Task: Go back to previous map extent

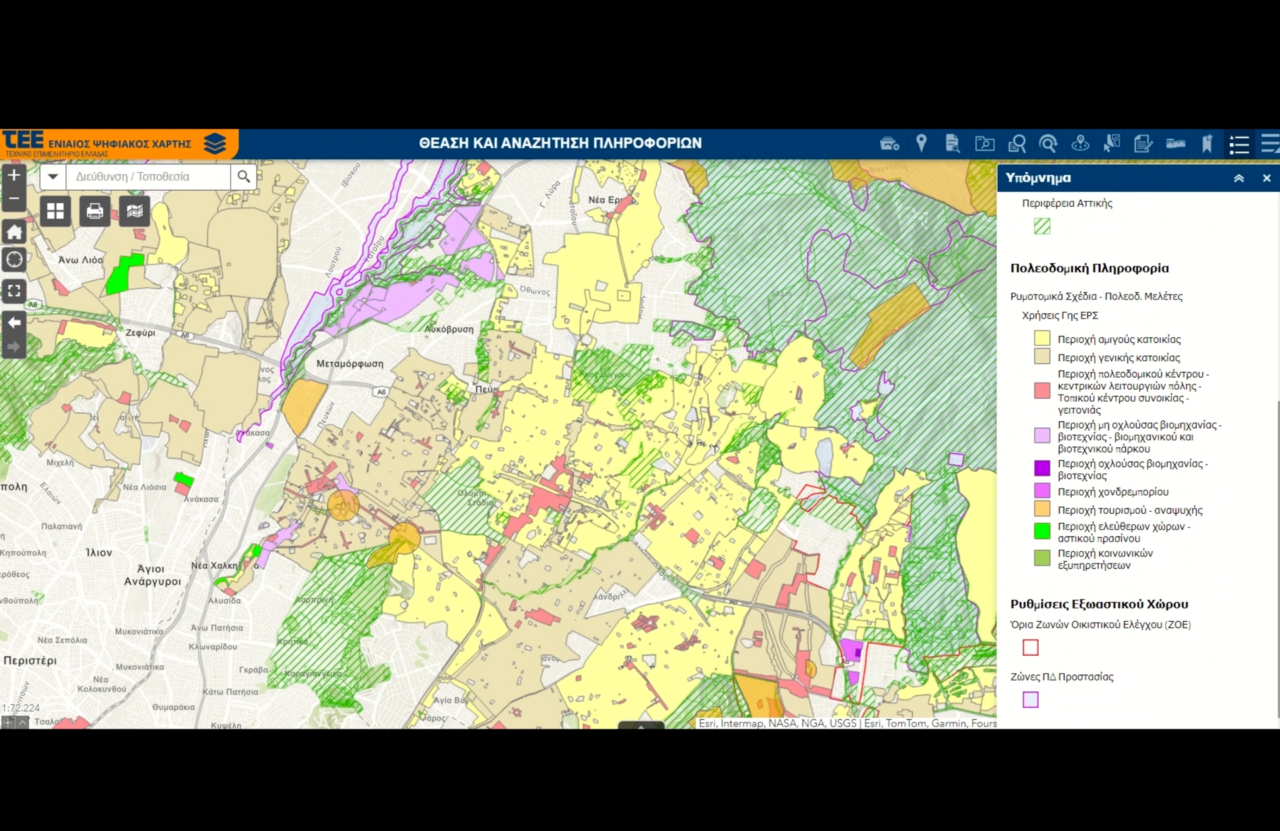Action: 14,322
